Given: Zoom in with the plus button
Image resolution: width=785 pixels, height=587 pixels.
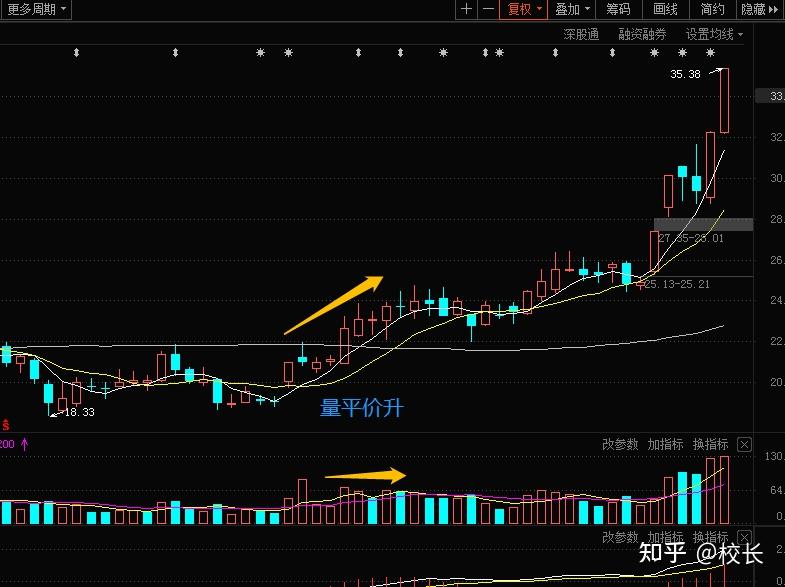Looking at the screenshot, I should click(x=467, y=10).
